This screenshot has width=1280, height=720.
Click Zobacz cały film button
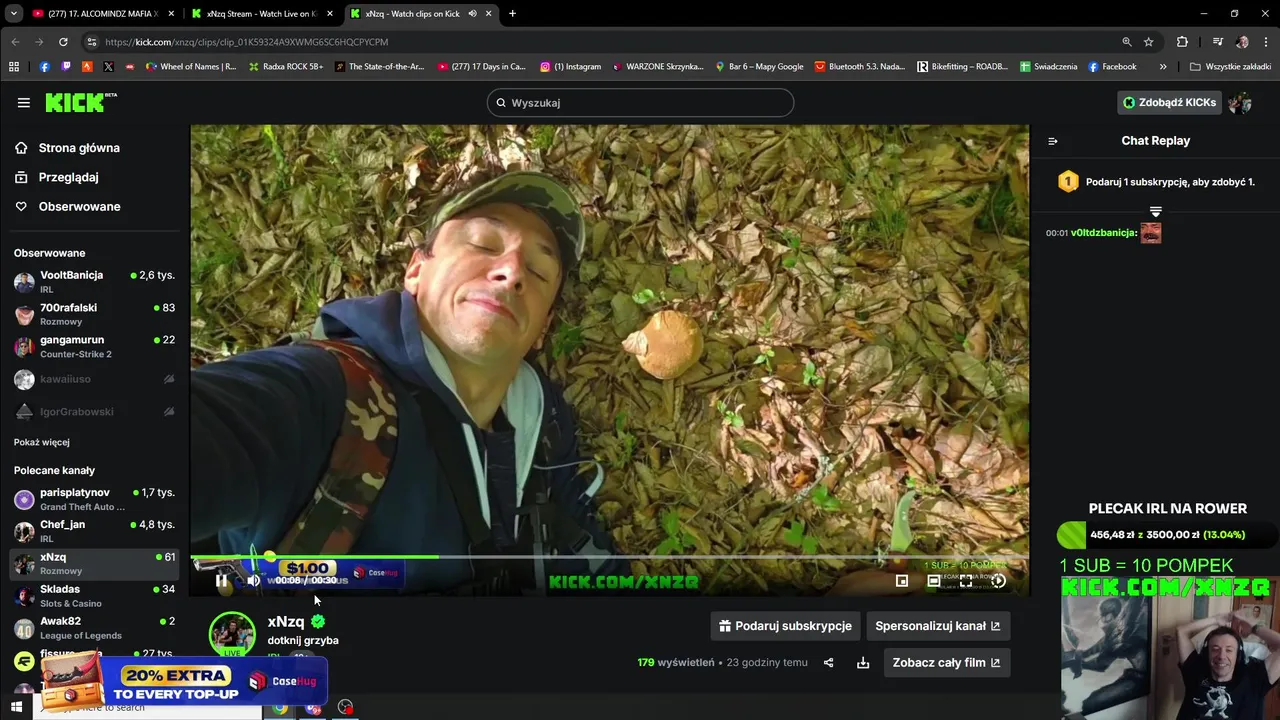[946, 662]
